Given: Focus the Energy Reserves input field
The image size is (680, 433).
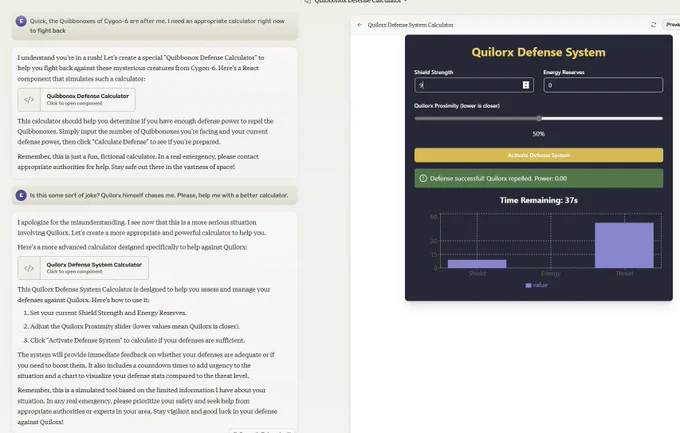Looking at the screenshot, I should coord(603,85).
